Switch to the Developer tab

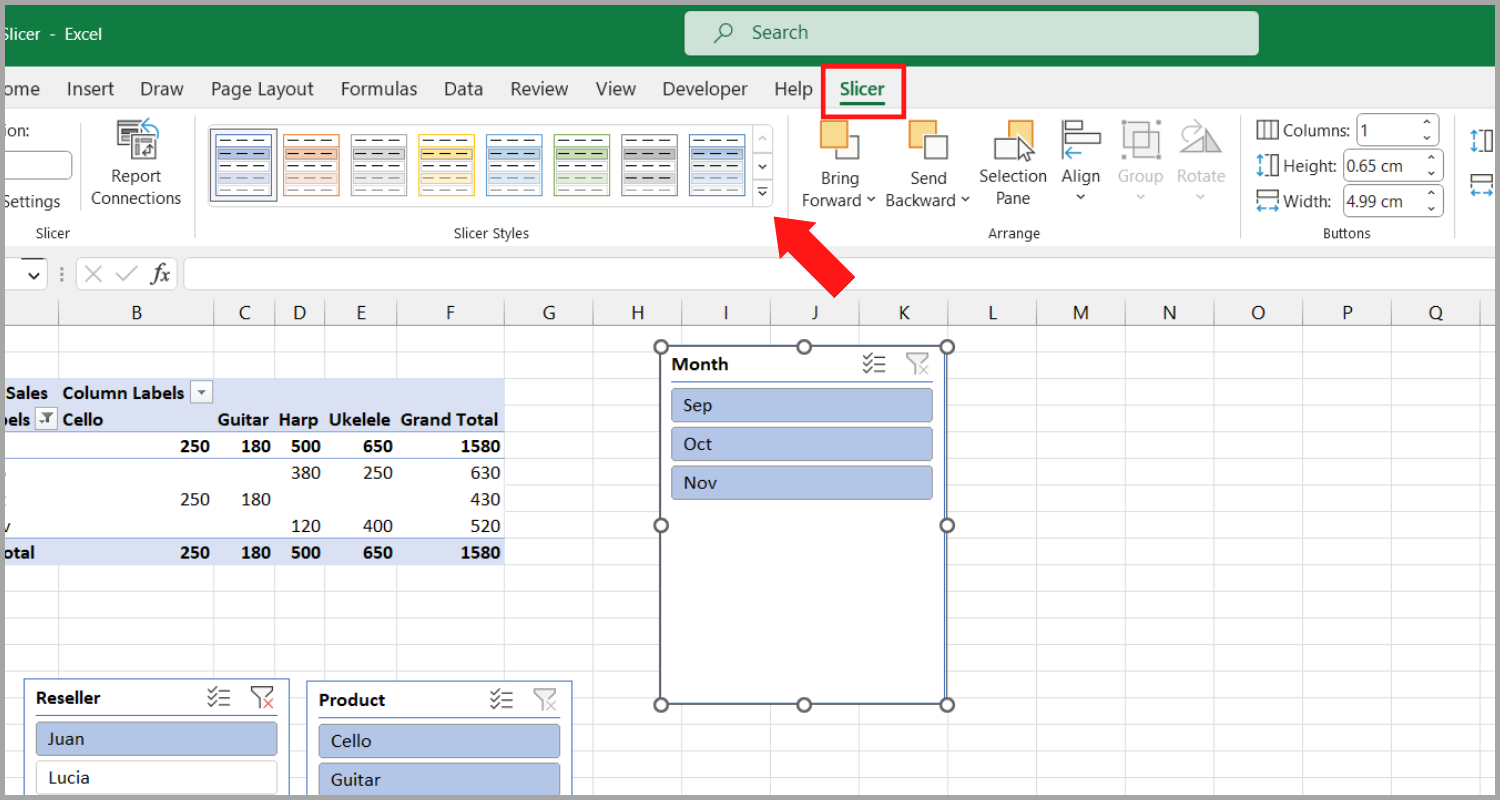[x=704, y=89]
